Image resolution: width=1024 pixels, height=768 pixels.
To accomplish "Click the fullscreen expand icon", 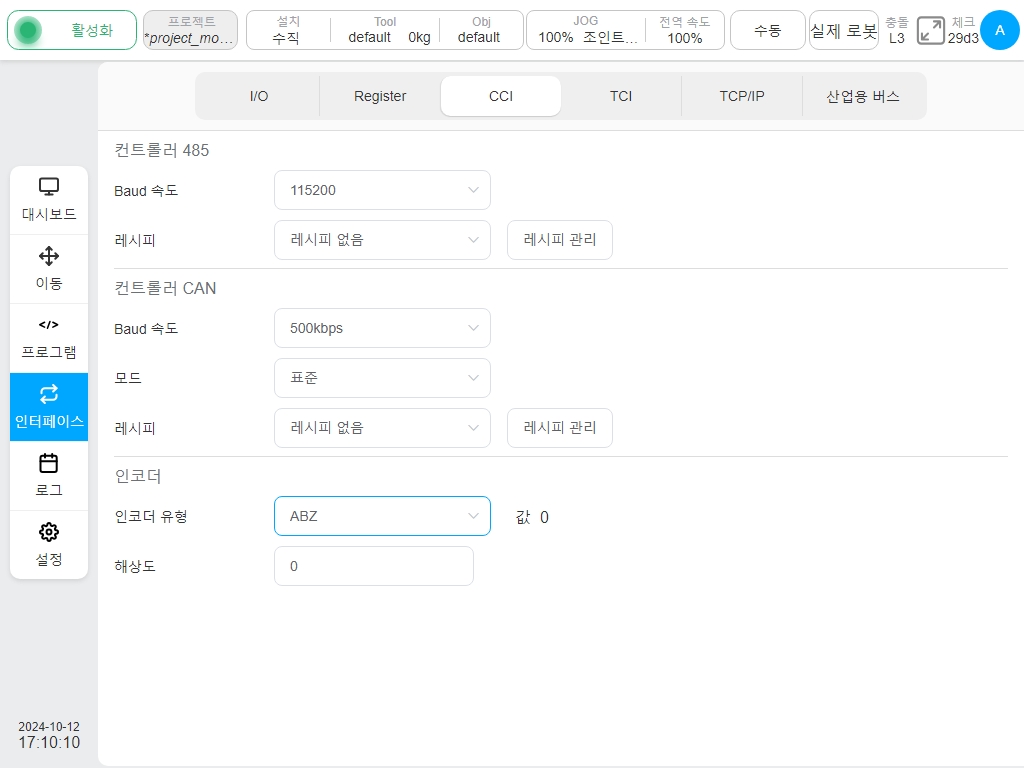I will [x=931, y=31].
